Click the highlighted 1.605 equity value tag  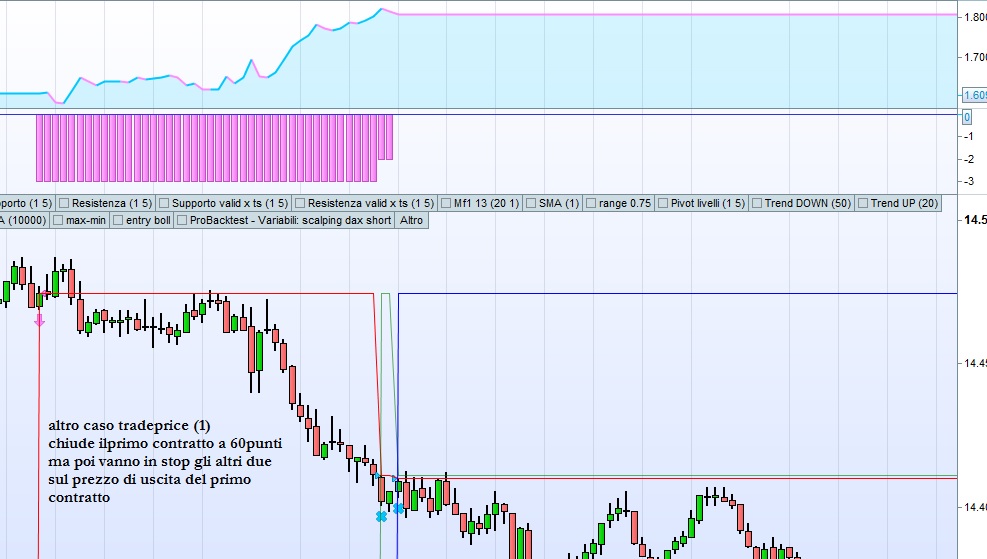(975, 95)
